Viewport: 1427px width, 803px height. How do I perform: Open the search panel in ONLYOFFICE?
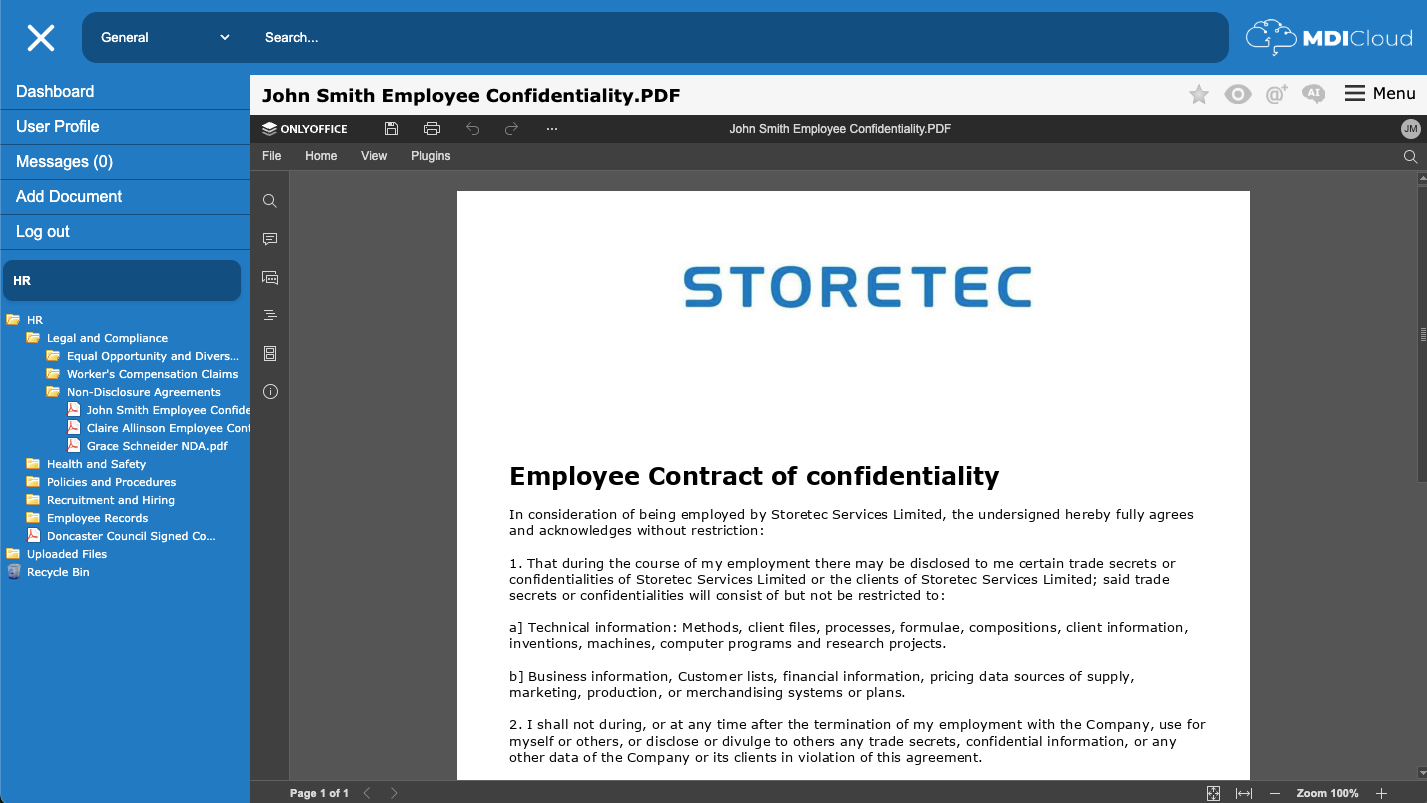coord(269,200)
